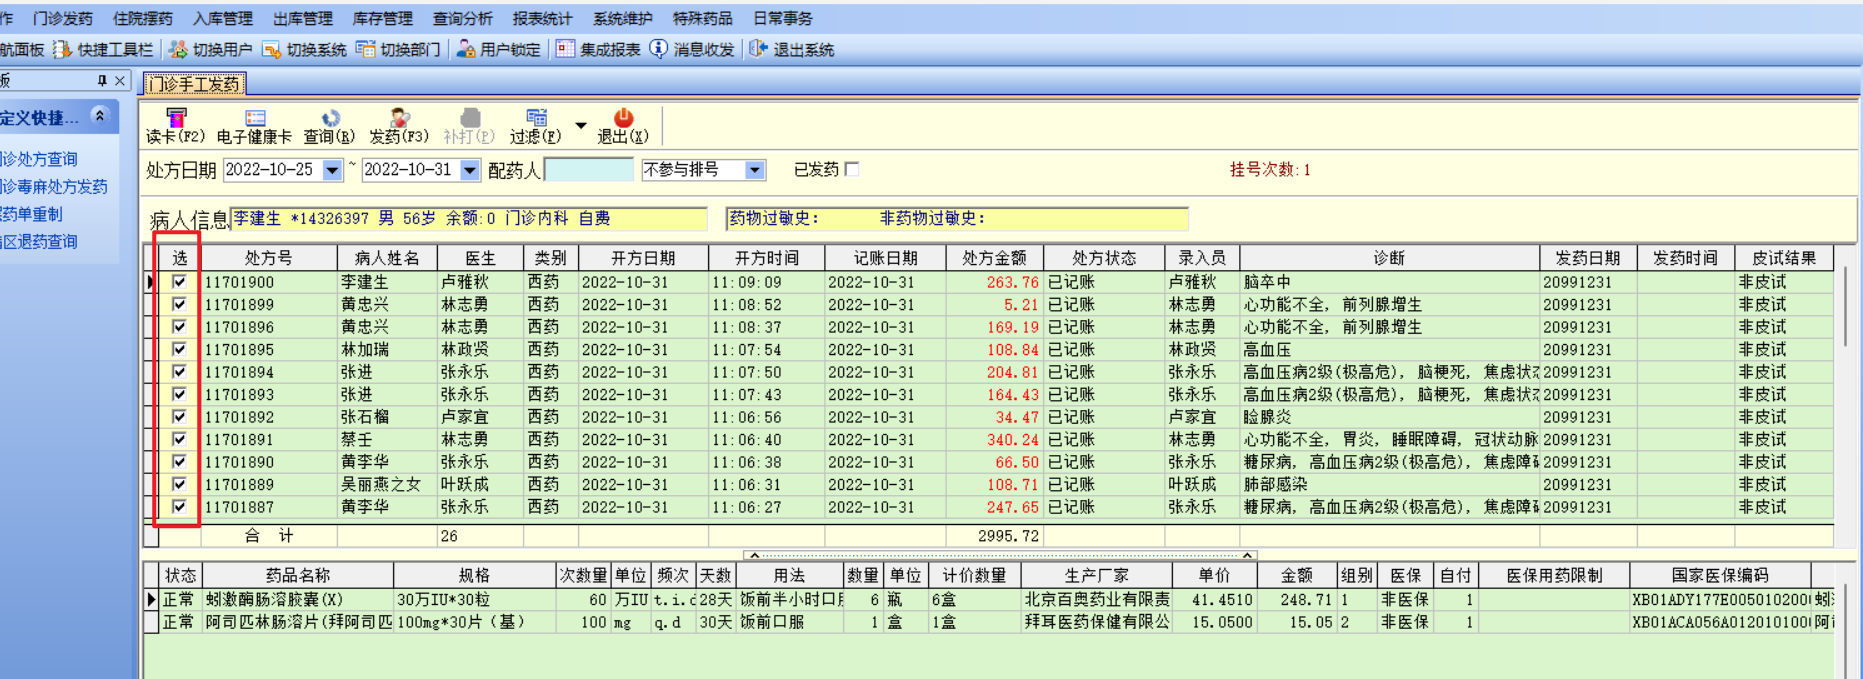
Task: Click the 药物过敏史 allergy history field
Action: coord(957,218)
